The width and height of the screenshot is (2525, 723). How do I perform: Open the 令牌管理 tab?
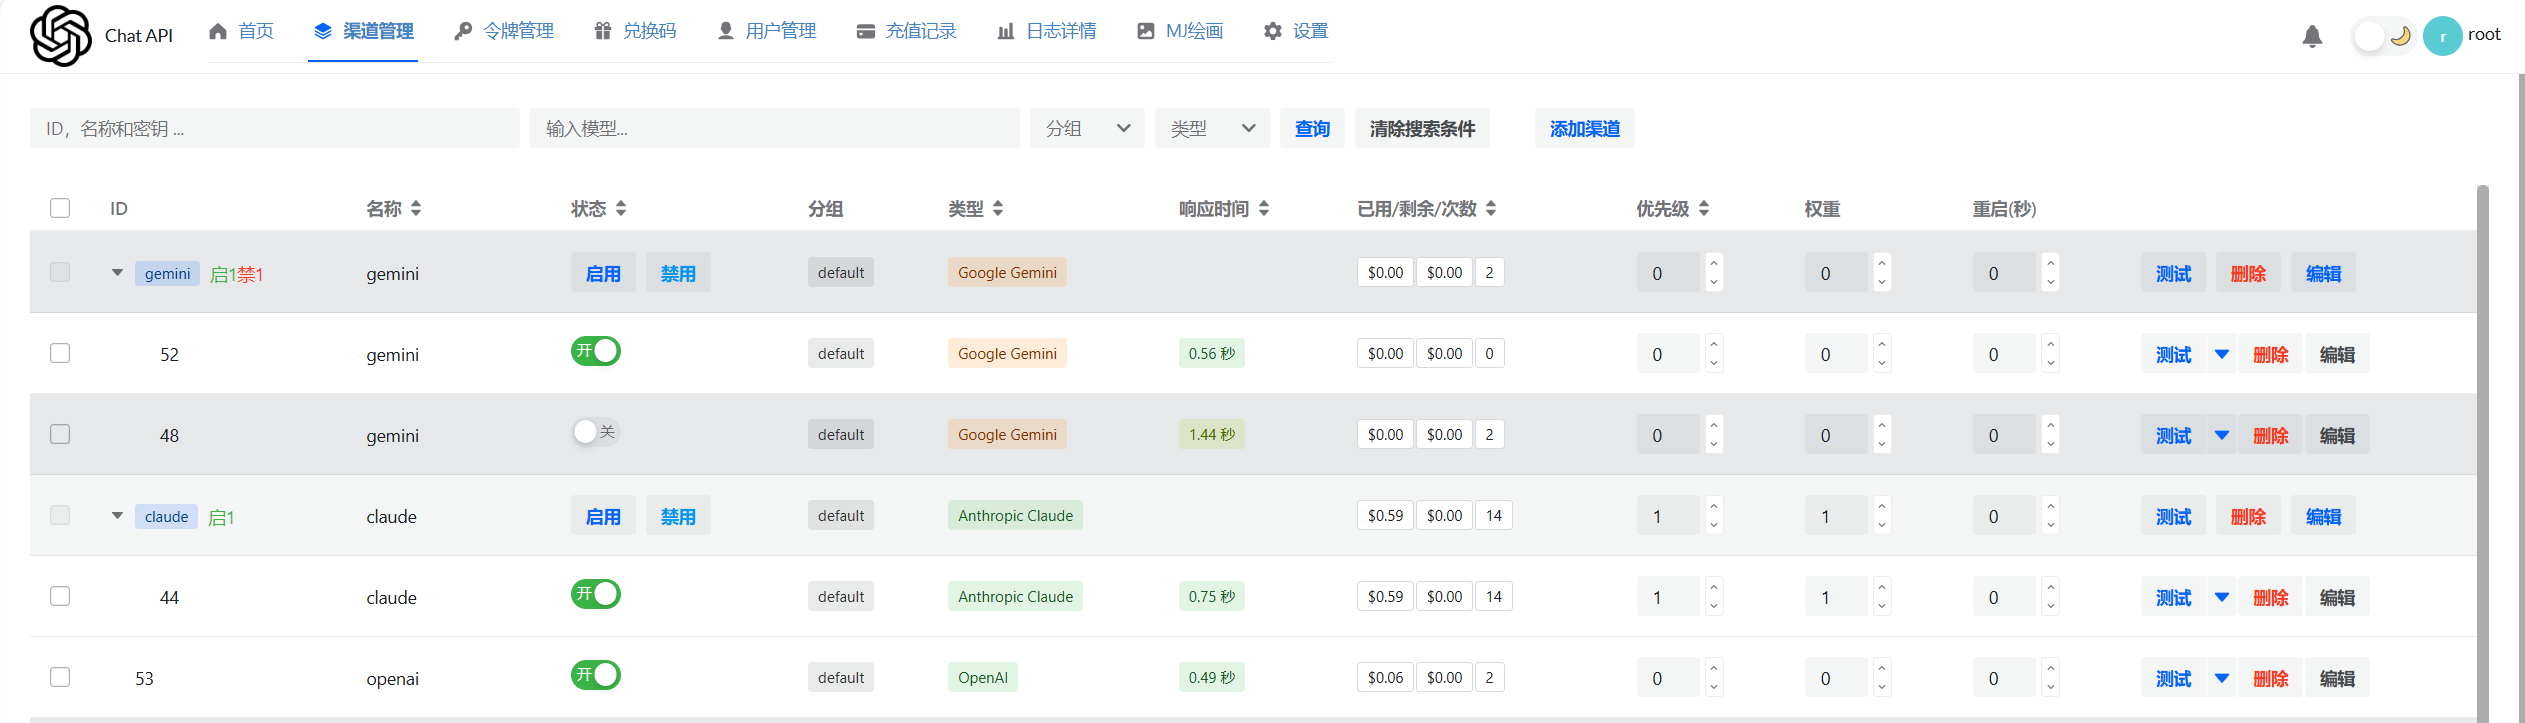tap(504, 31)
